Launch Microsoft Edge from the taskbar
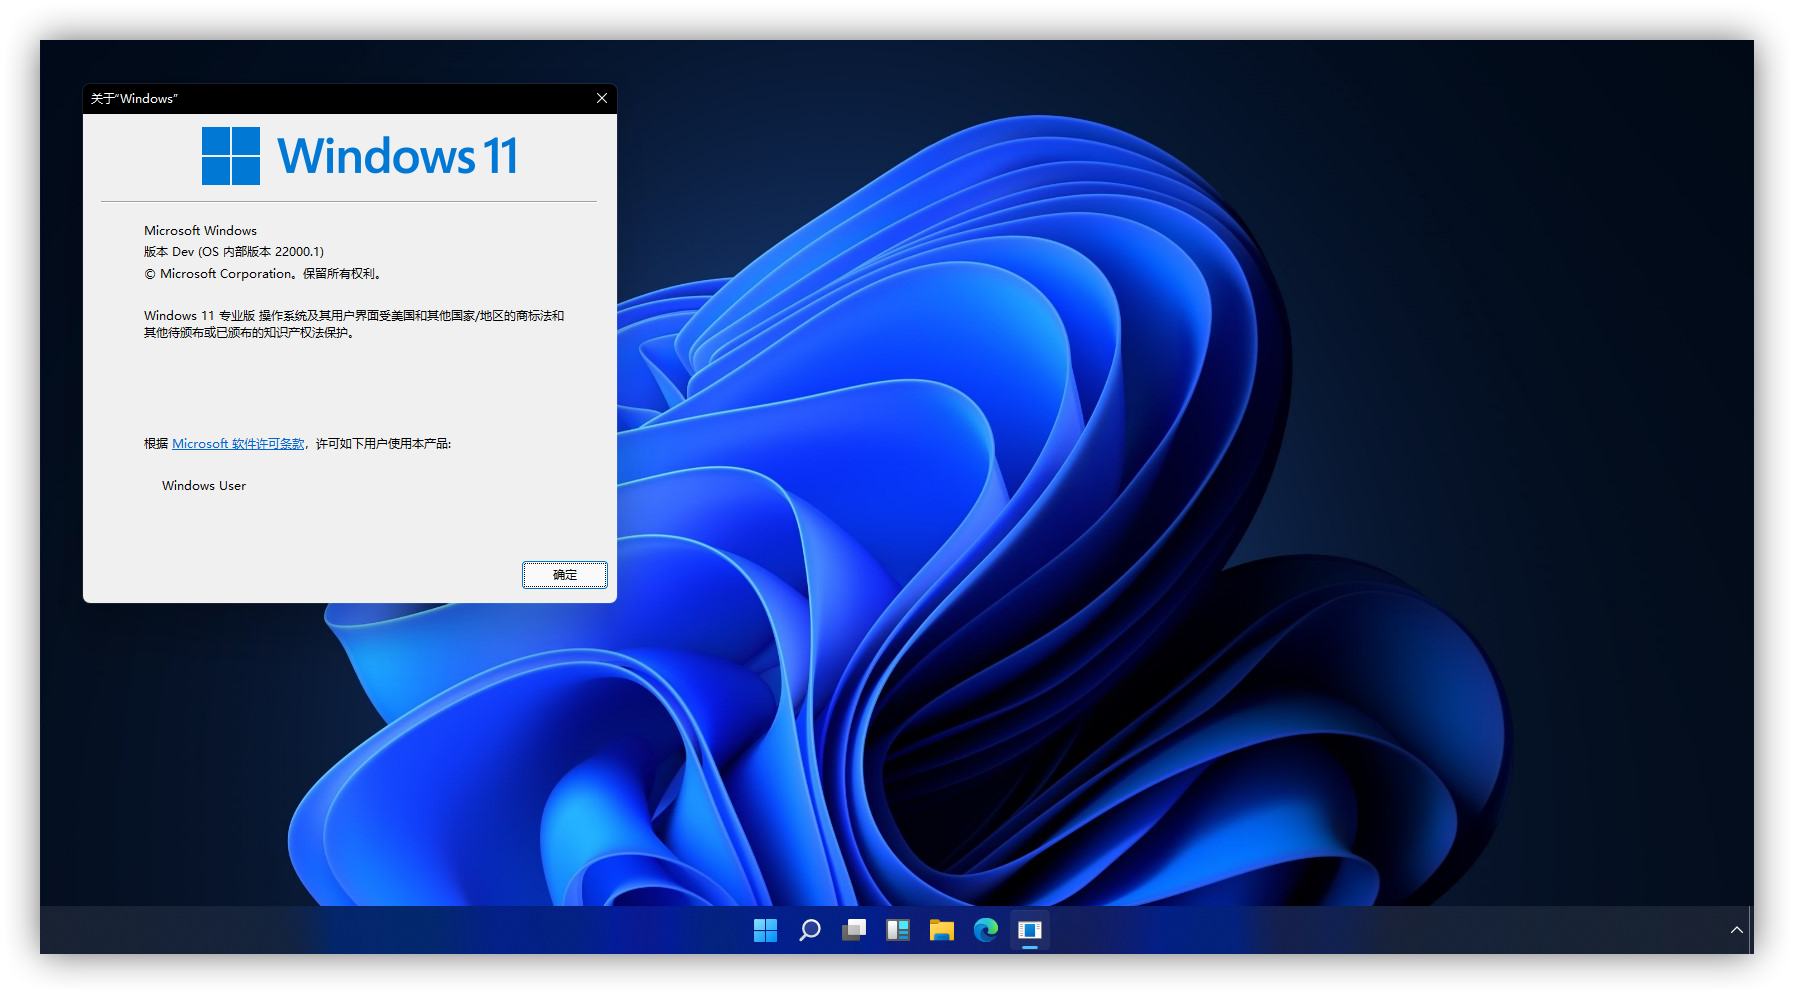 click(986, 930)
